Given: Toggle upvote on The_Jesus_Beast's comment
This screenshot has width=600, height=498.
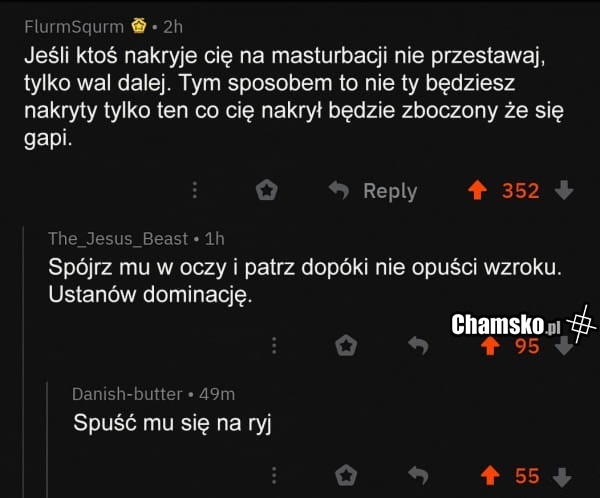Looking at the screenshot, I should point(489,346).
